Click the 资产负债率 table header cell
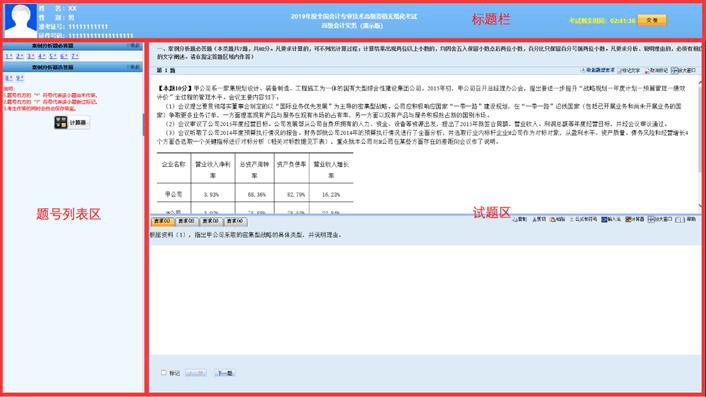This screenshot has height=397, width=706. click(x=291, y=165)
